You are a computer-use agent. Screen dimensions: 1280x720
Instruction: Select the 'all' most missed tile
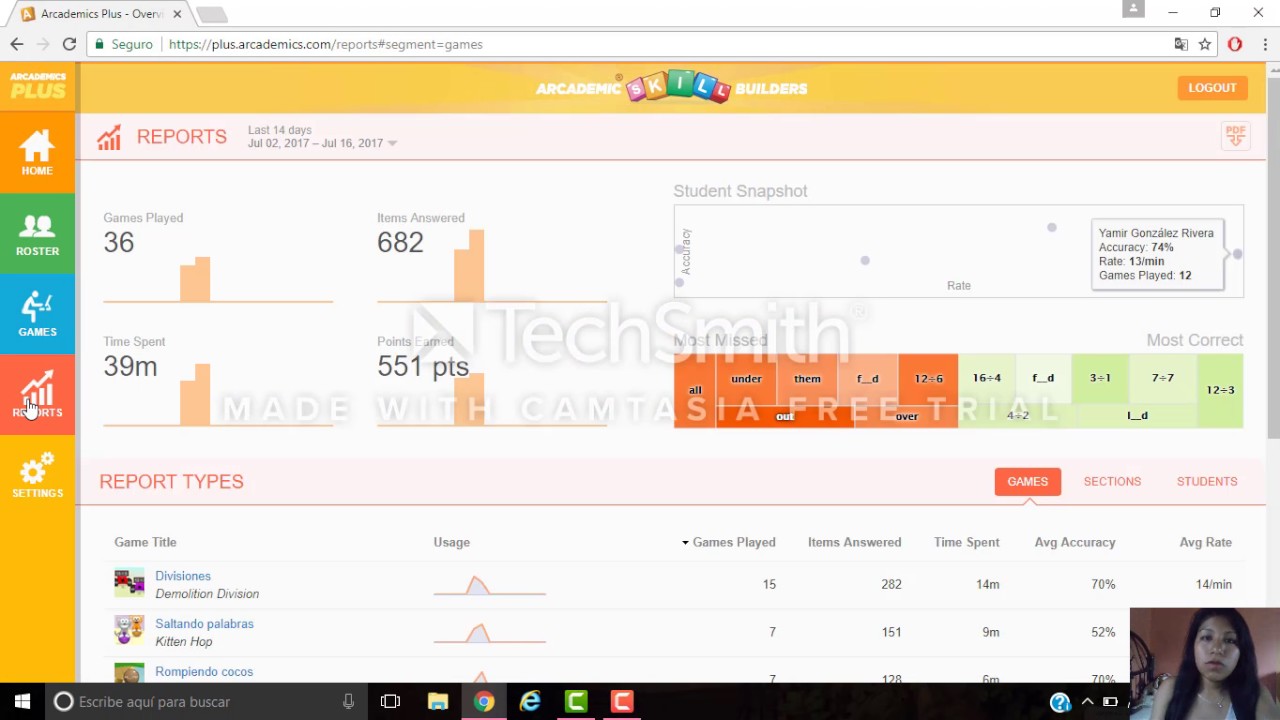(695, 391)
